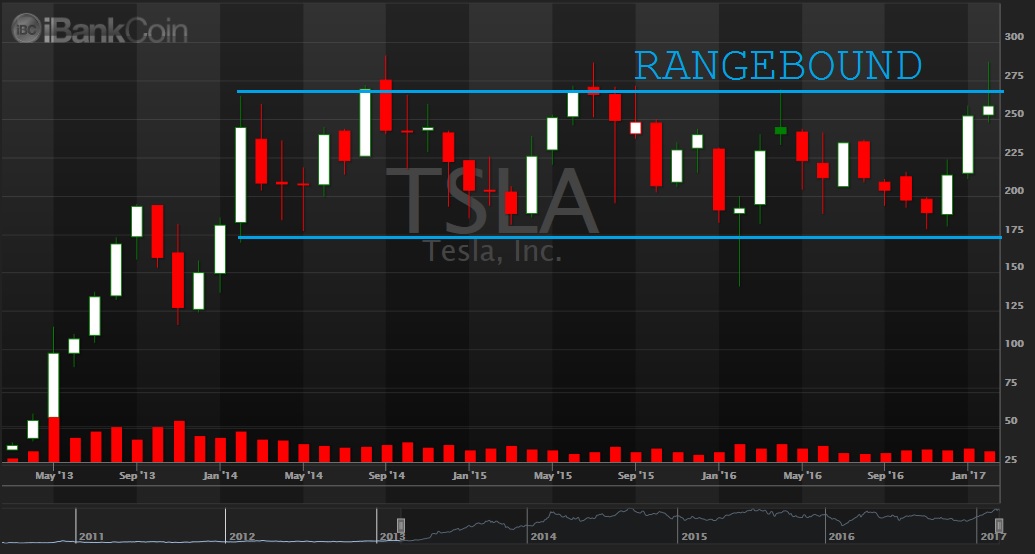
Task: Click 2012 in the navigator timeline
Action: tap(242, 537)
